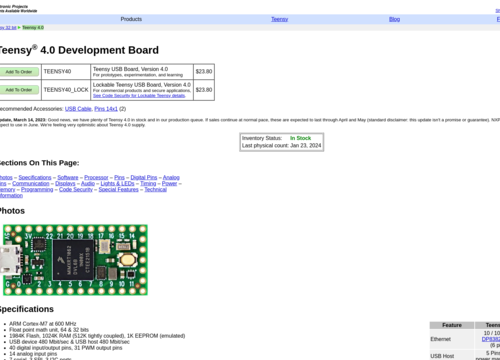
Task: Jump to the Lights & LEDs section
Action: [x=117, y=184]
